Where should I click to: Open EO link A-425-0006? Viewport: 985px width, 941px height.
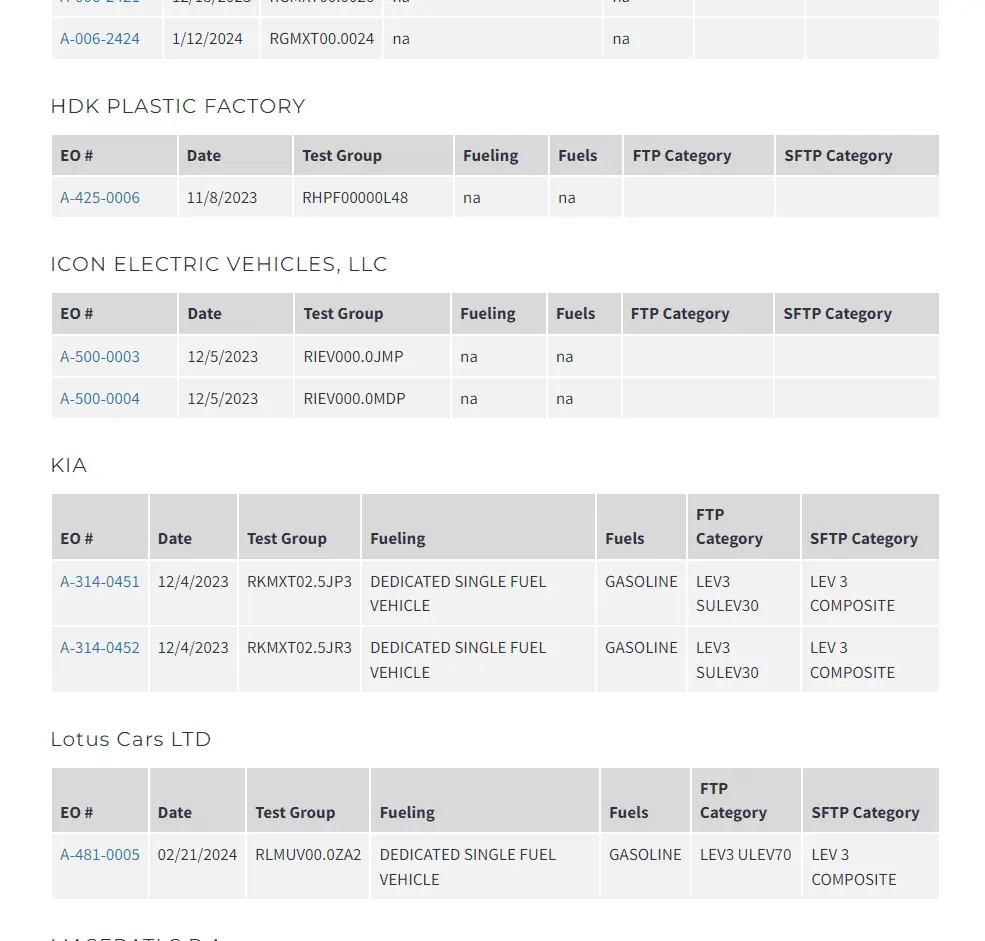(x=100, y=197)
